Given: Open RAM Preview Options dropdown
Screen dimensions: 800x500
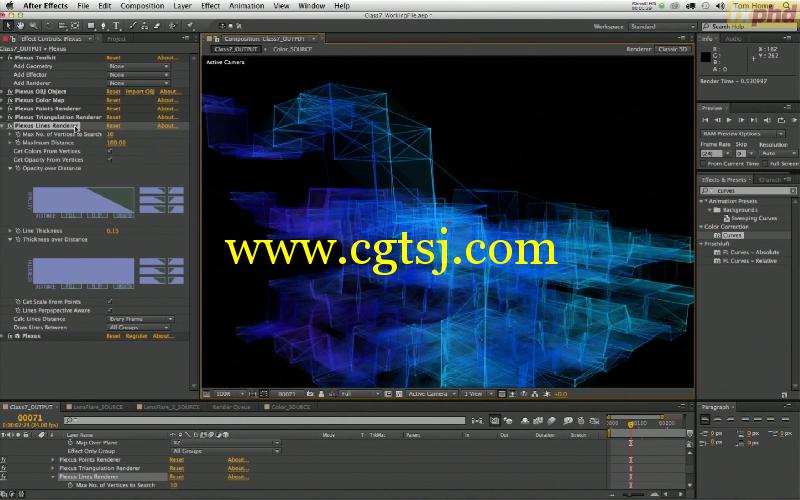Looking at the screenshot, I should (743, 134).
